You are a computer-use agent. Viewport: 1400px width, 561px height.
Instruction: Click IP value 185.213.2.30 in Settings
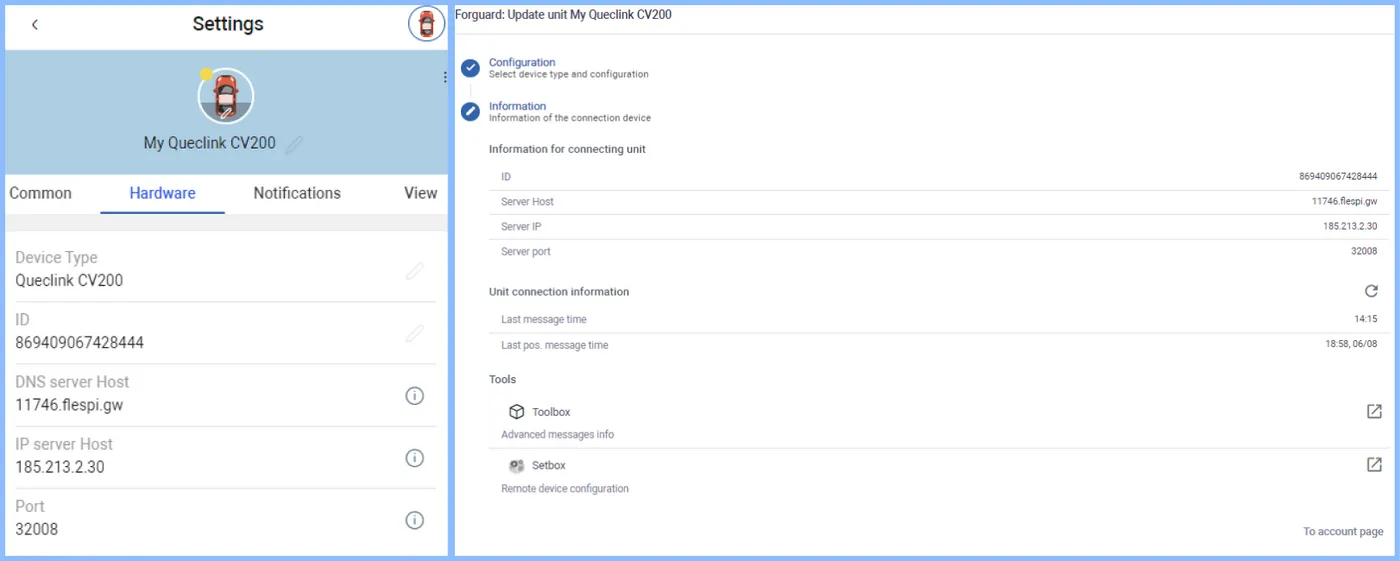(60, 467)
